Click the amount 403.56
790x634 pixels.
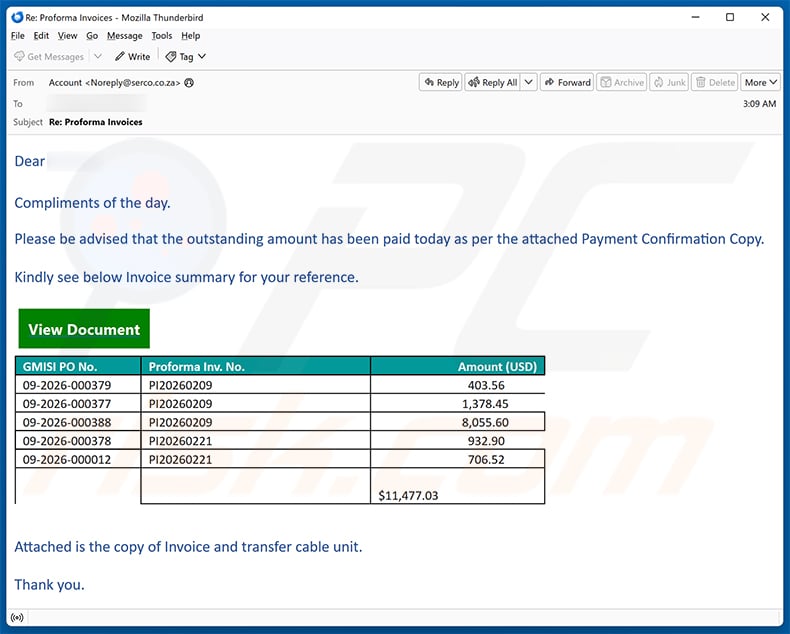click(486, 385)
